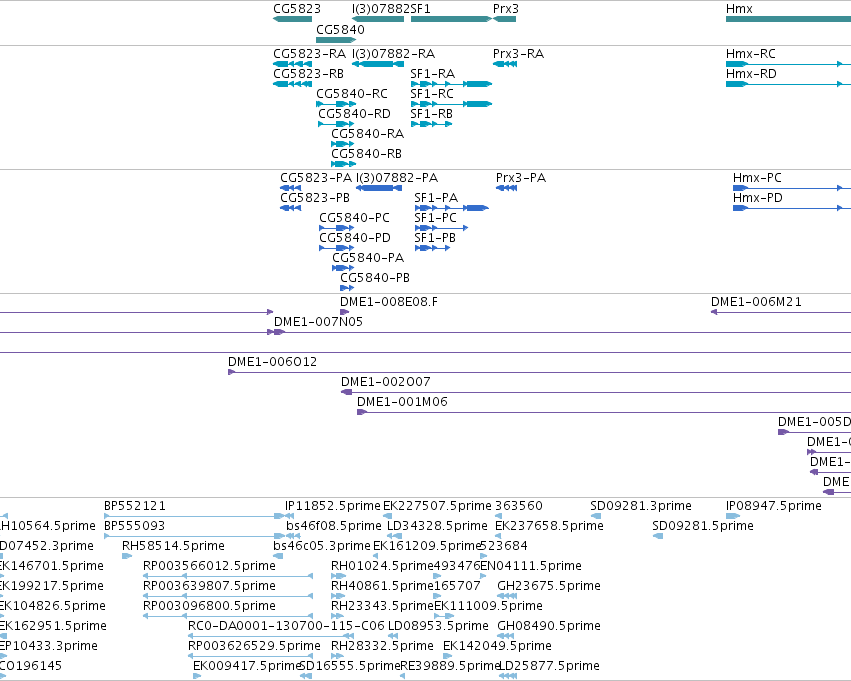Select EST EK227507.5prime
The width and height of the screenshot is (851, 681).
[x=437, y=506]
